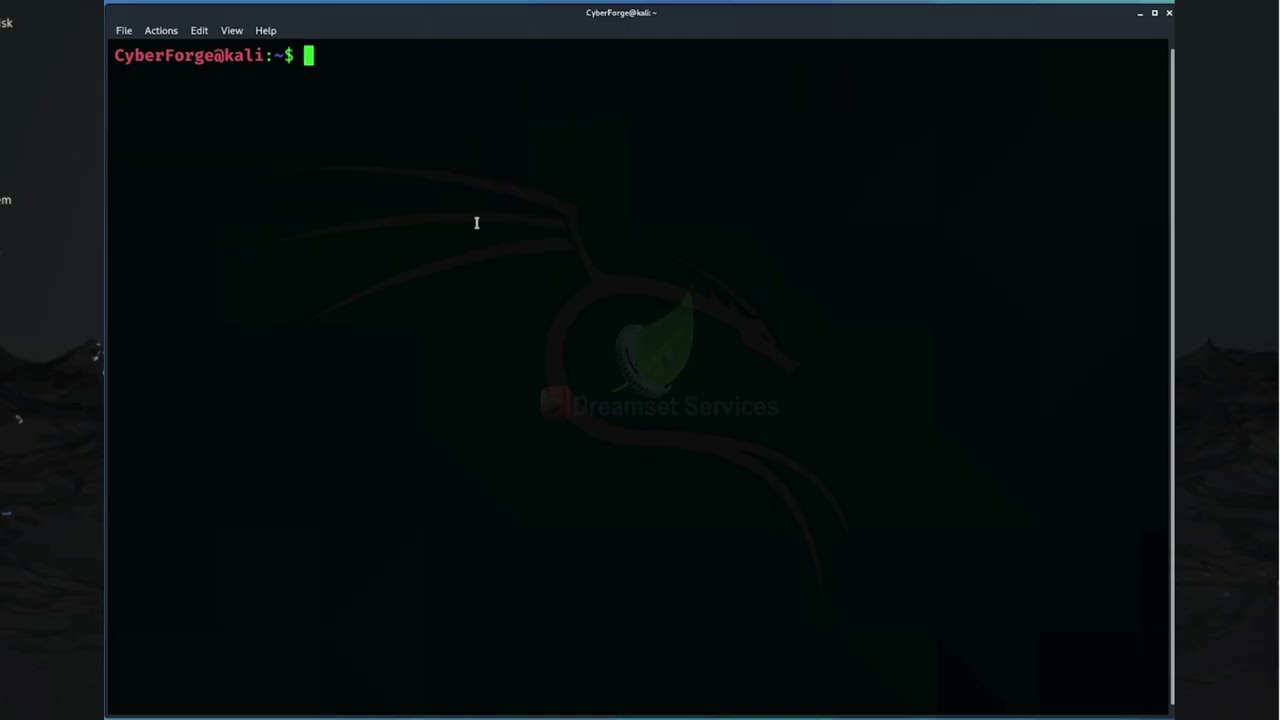Open the File menu

coord(124,31)
